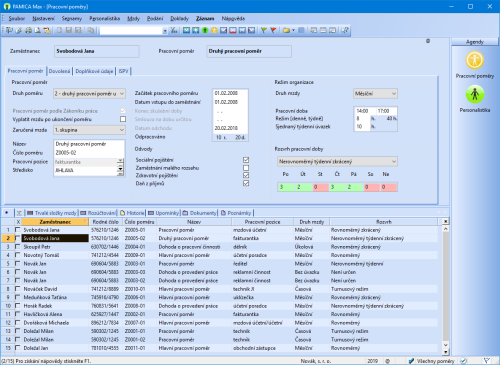The width and height of the screenshot is (500, 365).
Task: Click the help question mark toolbar icon
Action: pos(345,30)
